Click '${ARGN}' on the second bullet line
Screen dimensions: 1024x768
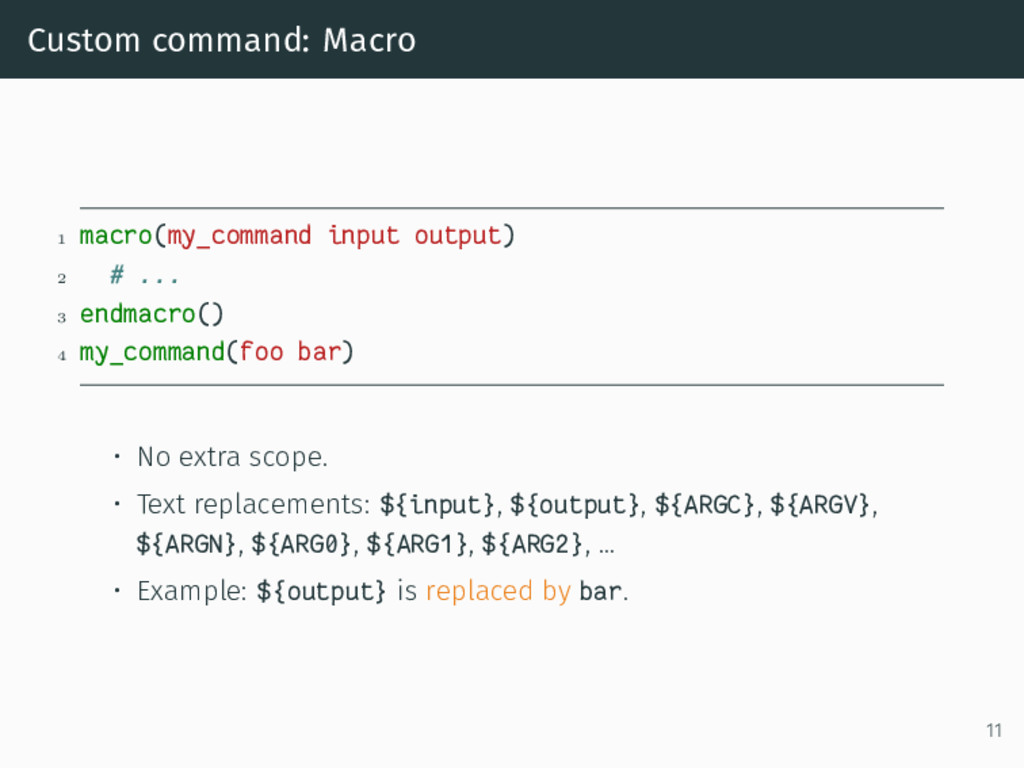[x=185, y=544]
